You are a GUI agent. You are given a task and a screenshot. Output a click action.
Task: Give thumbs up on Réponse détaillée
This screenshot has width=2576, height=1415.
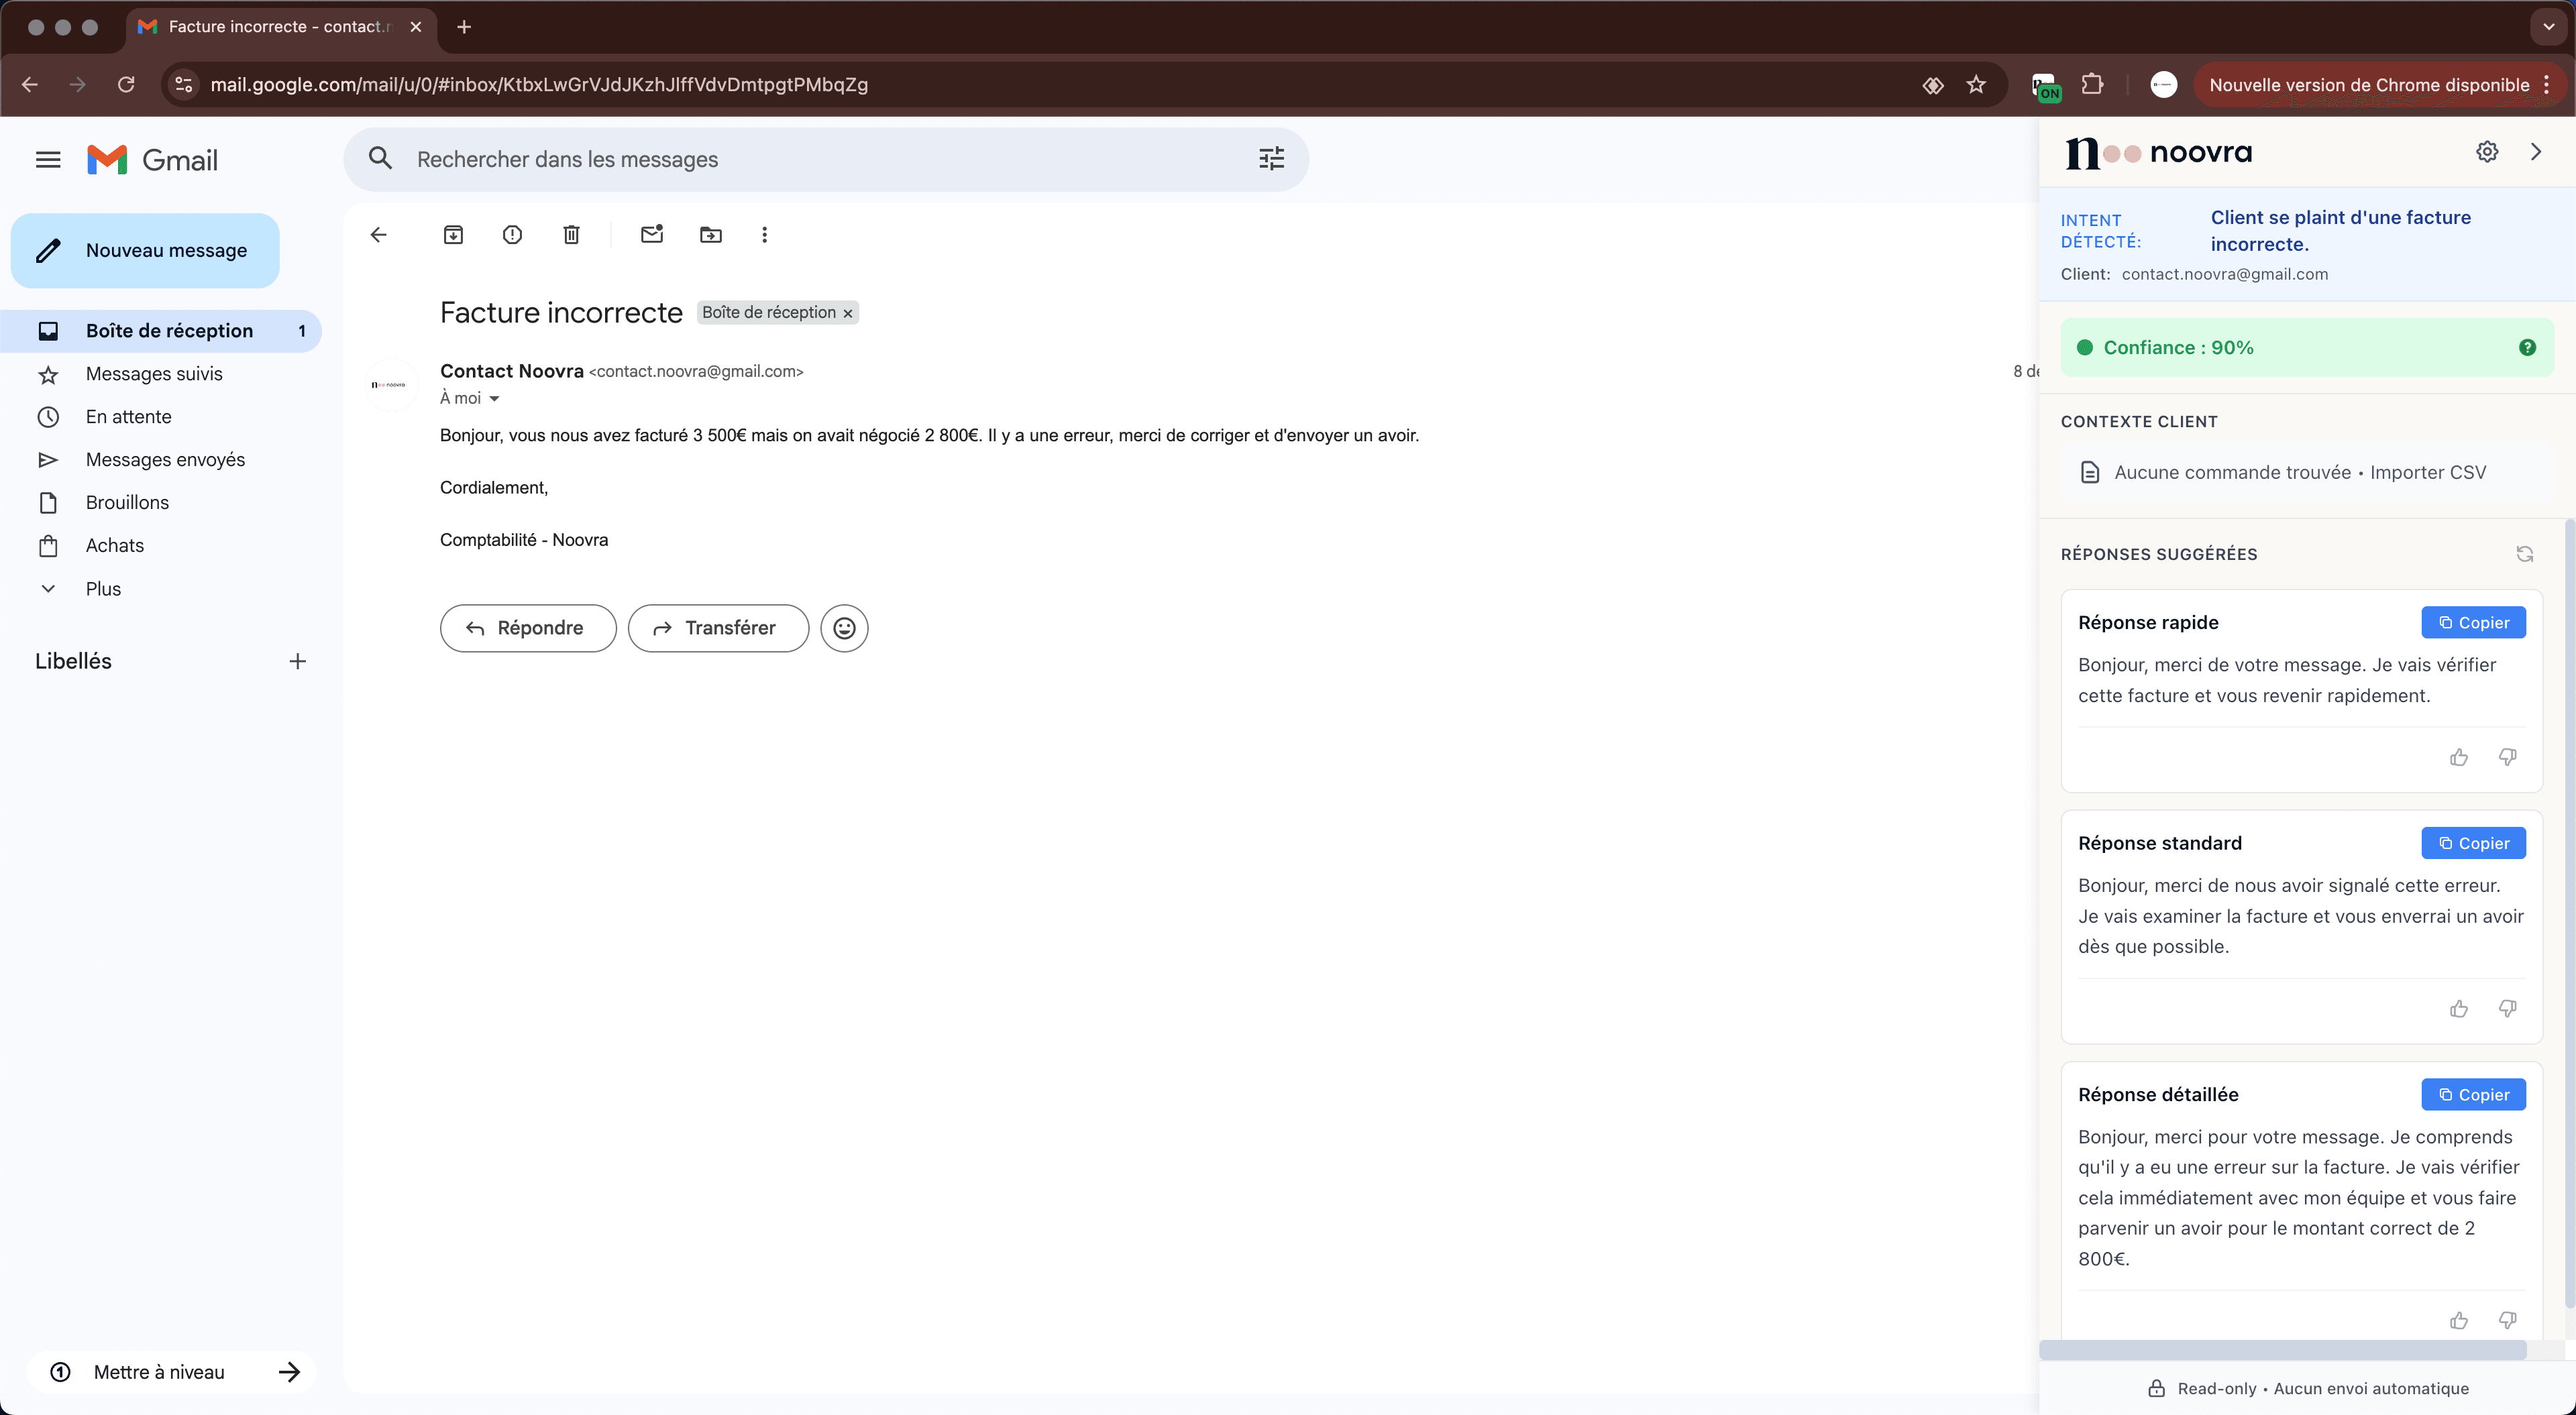point(2459,1320)
